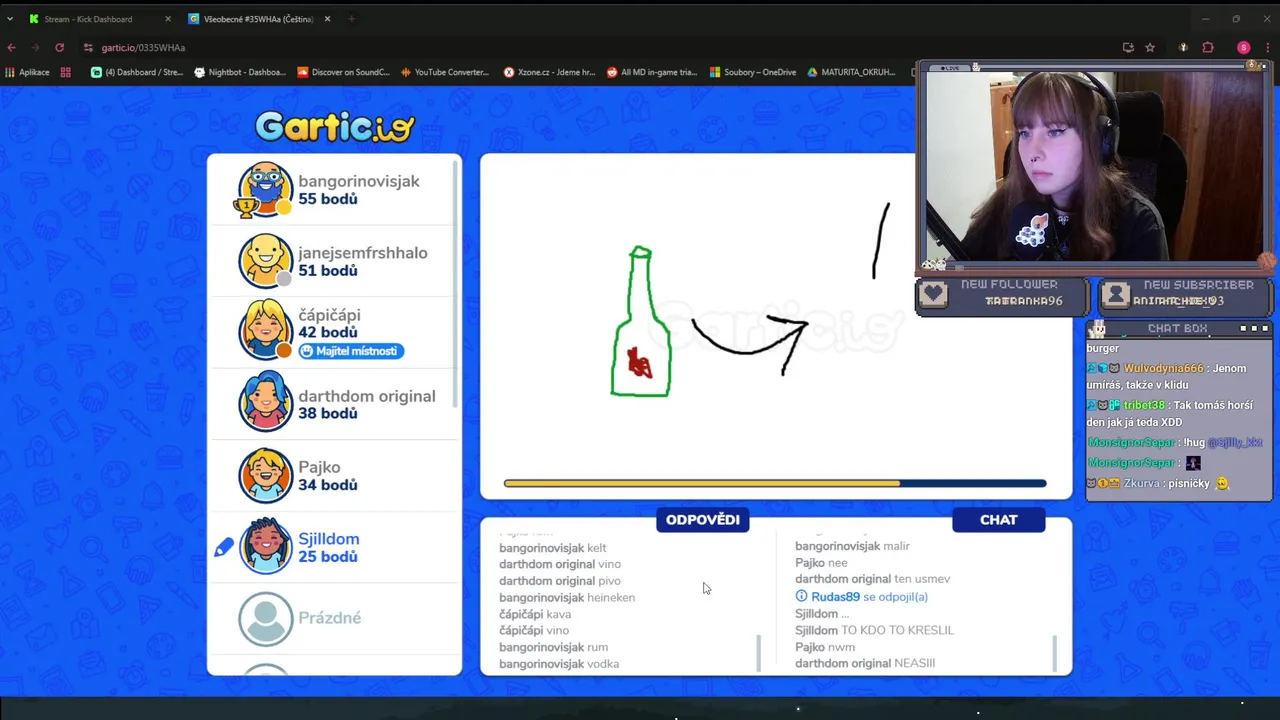
Task: Select player janejsemfrshhalo in the list
Action: coord(333,261)
